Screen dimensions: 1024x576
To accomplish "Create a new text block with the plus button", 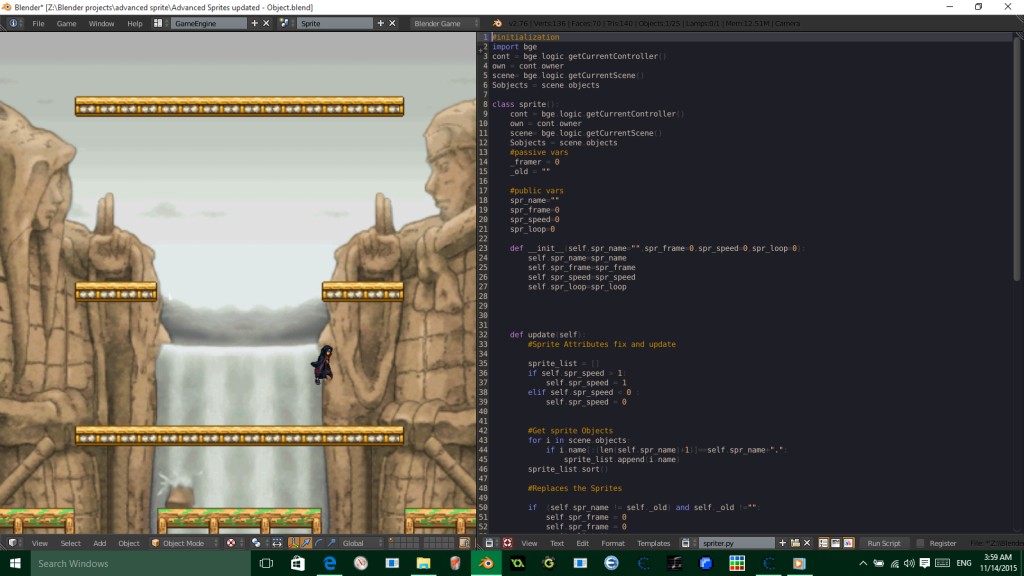I will [x=782, y=543].
